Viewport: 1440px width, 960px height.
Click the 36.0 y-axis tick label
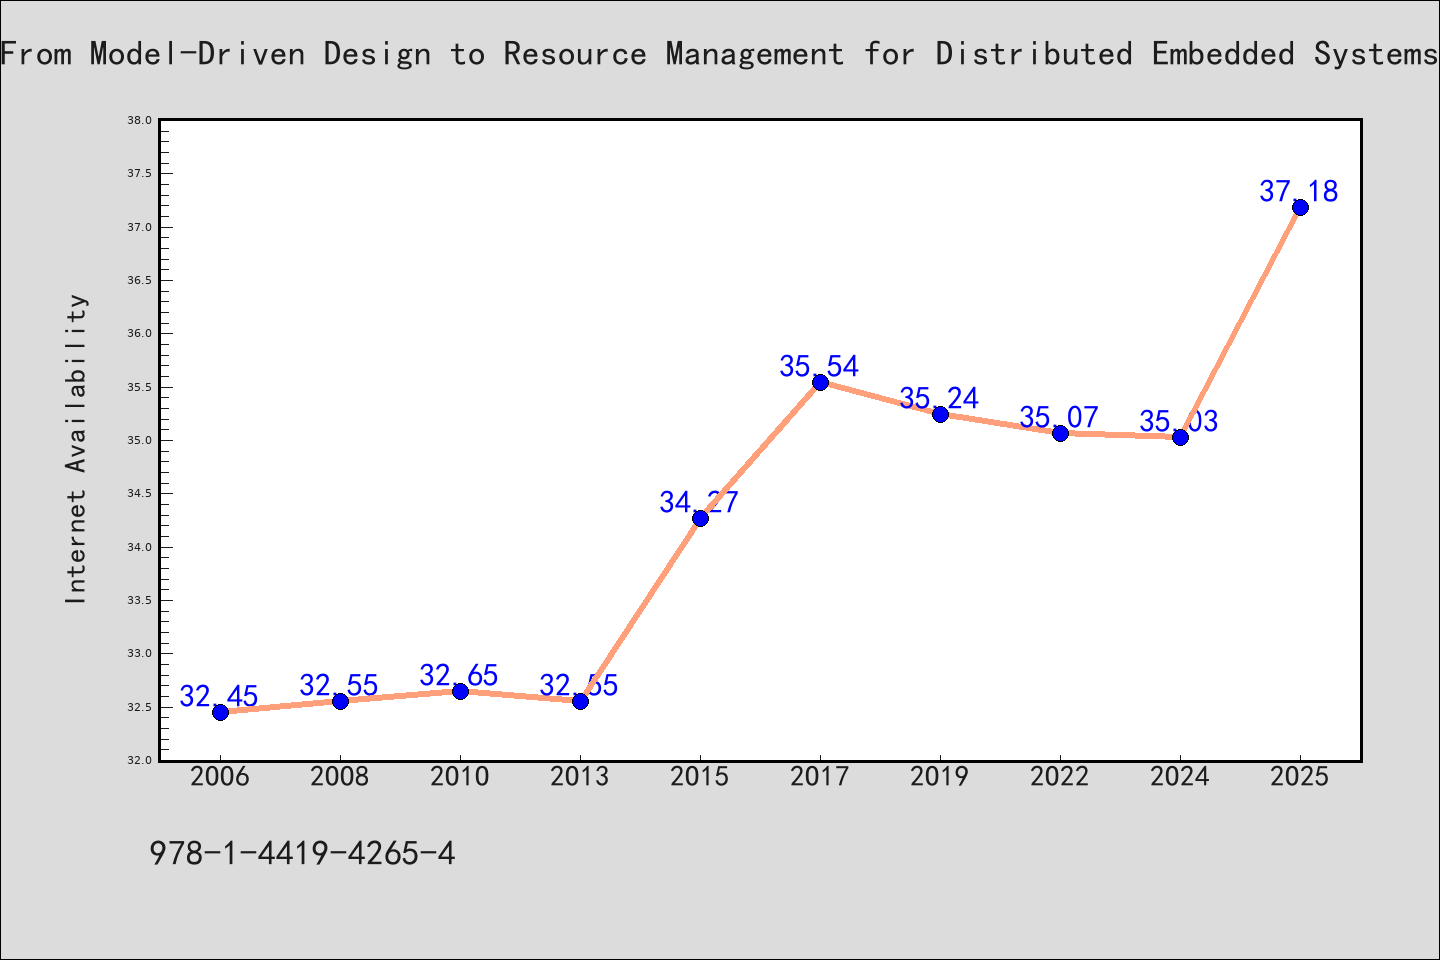(x=139, y=333)
